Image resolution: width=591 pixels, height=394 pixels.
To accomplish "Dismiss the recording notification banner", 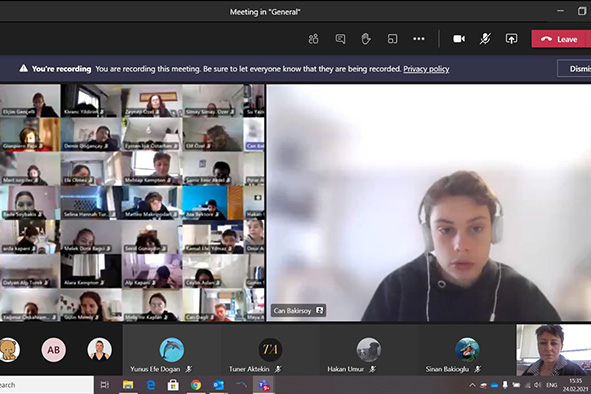I will 574,69.
